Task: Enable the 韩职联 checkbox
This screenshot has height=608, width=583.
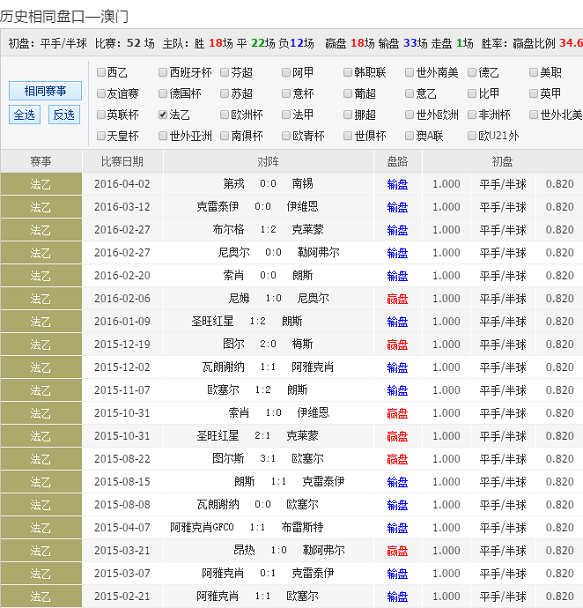Action: point(348,73)
